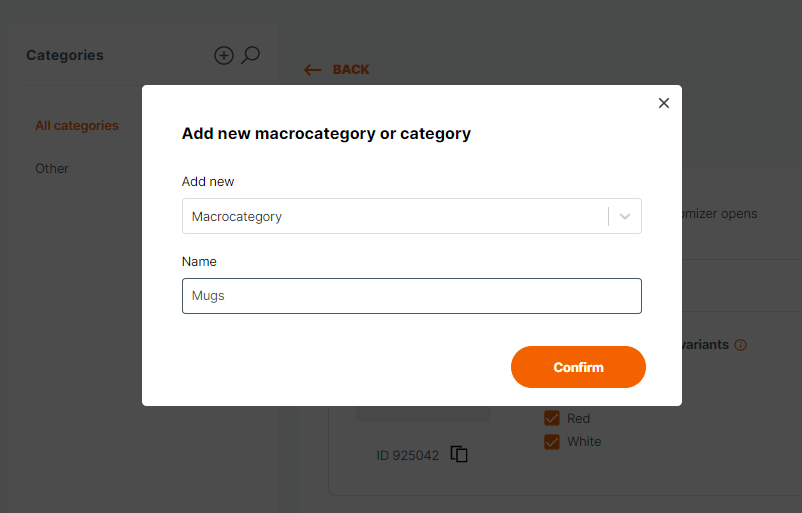Click the dialog title heading

coord(326,133)
